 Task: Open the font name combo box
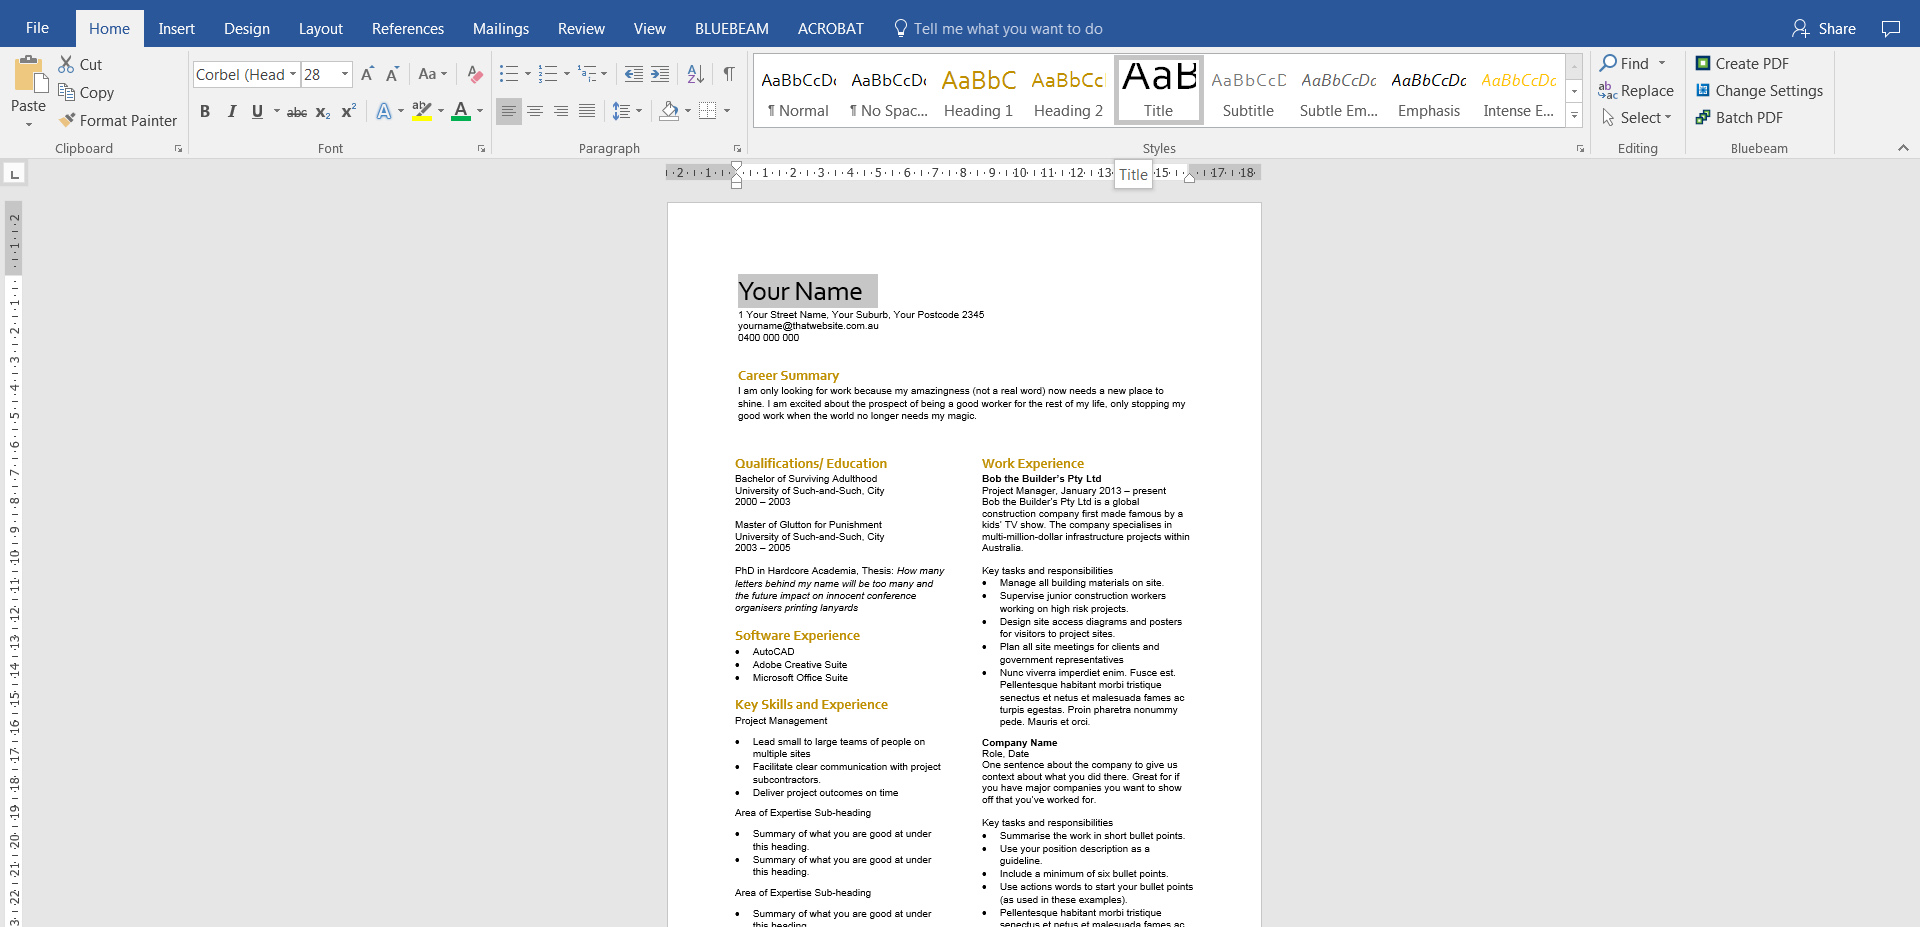click(246, 74)
